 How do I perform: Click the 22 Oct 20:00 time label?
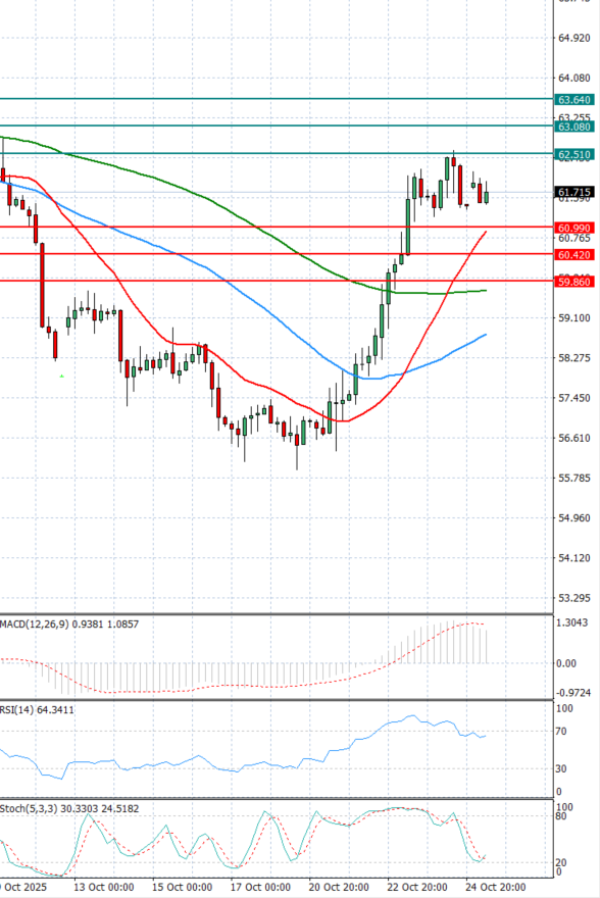(x=418, y=887)
